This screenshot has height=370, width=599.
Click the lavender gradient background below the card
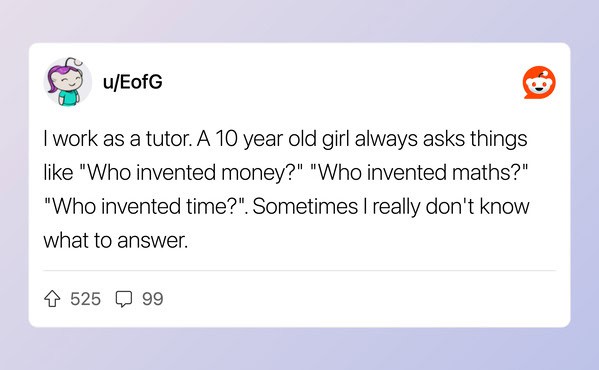pyautogui.click(x=300, y=349)
